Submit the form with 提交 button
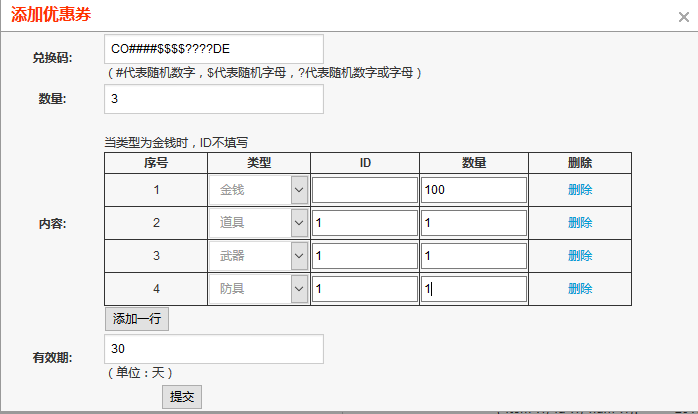 click(x=182, y=397)
